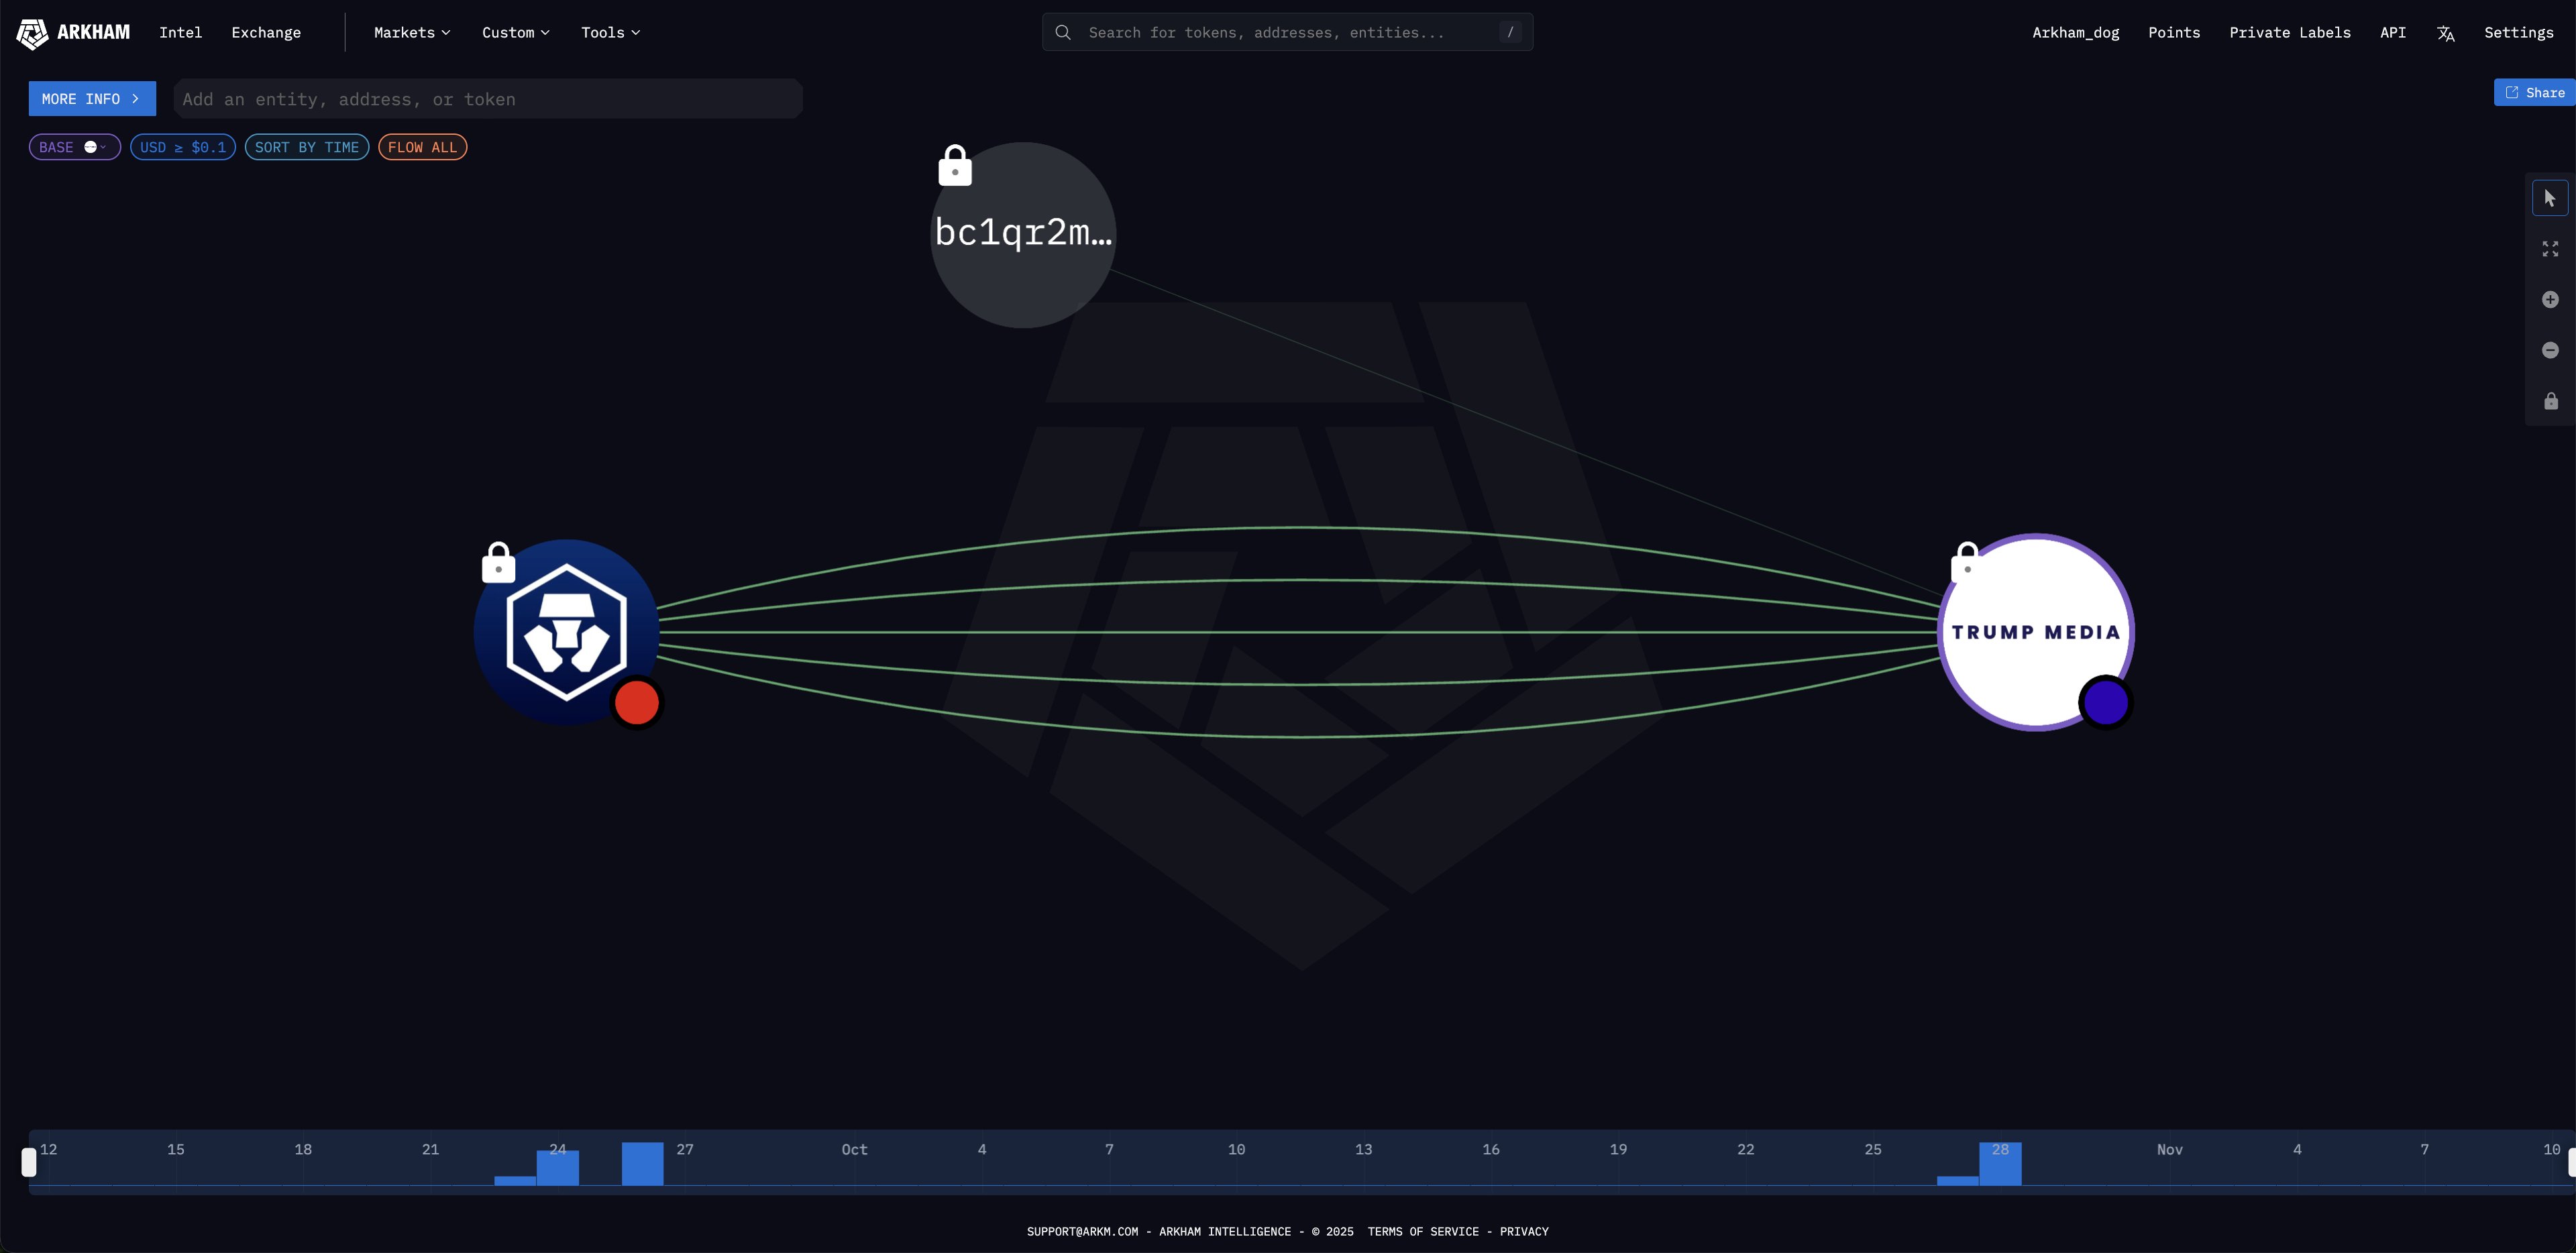Screen dimensions: 2576x1253
Task: Click the add entity or address field
Action: (488, 99)
